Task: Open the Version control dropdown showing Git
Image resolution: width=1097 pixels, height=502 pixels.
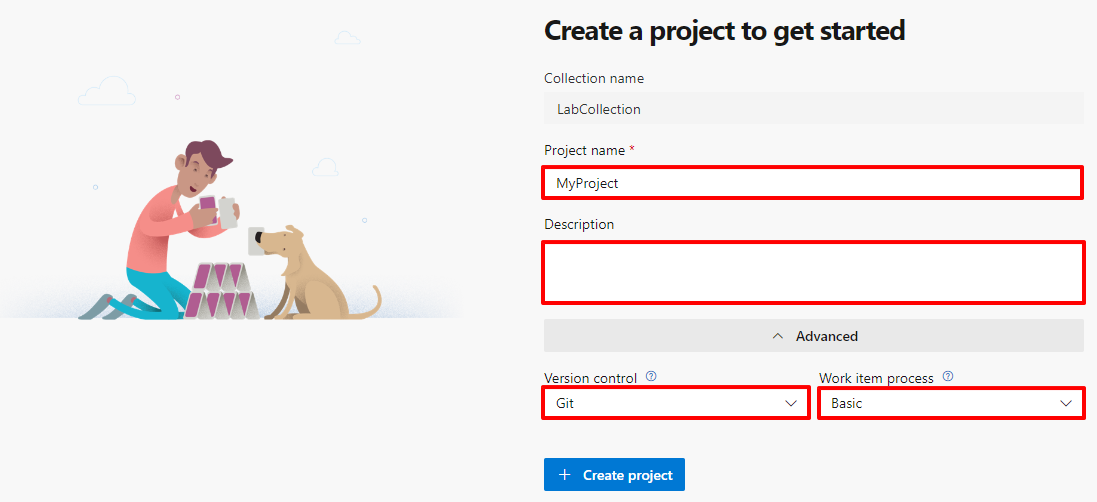Action: (675, 403)
